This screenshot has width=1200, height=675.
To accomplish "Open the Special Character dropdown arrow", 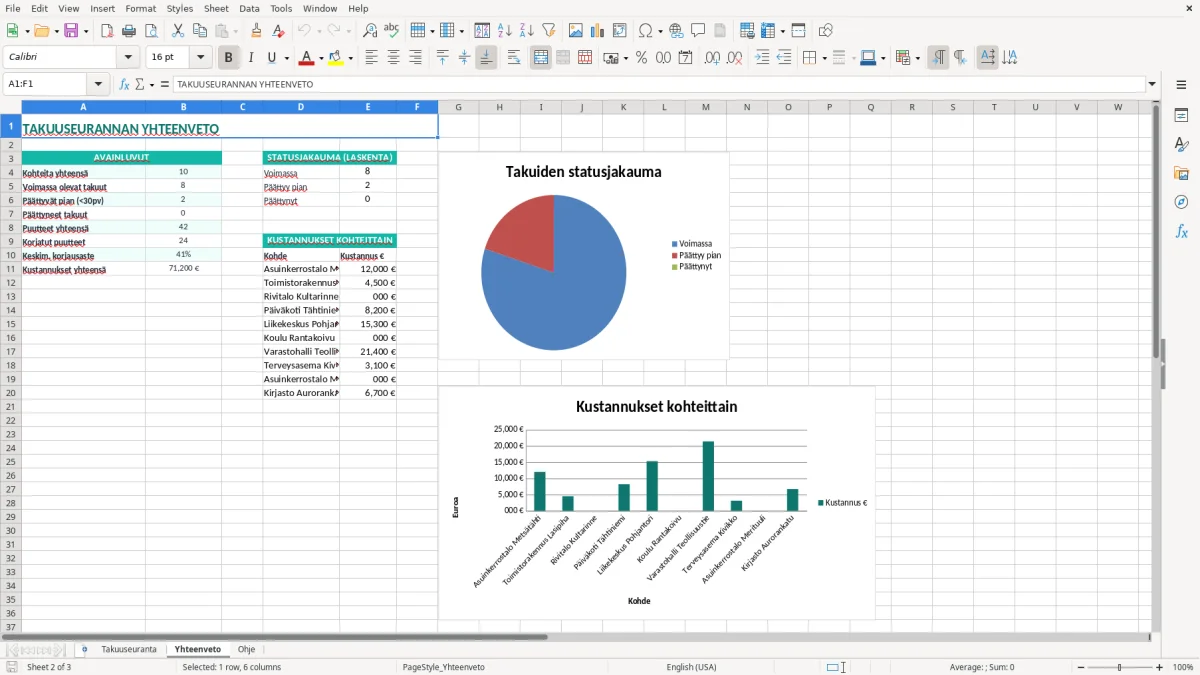I will 658,31.
